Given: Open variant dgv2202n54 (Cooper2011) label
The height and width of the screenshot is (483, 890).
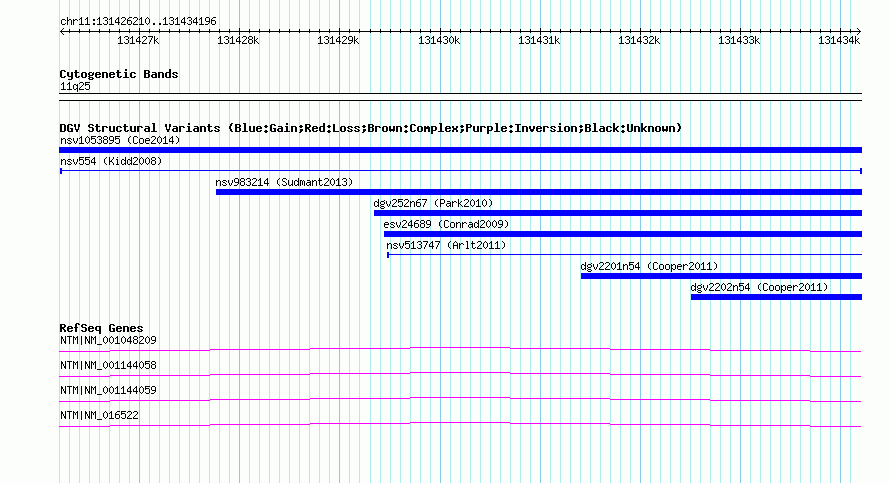Looking at the screenshot, I should pos(759,287).
